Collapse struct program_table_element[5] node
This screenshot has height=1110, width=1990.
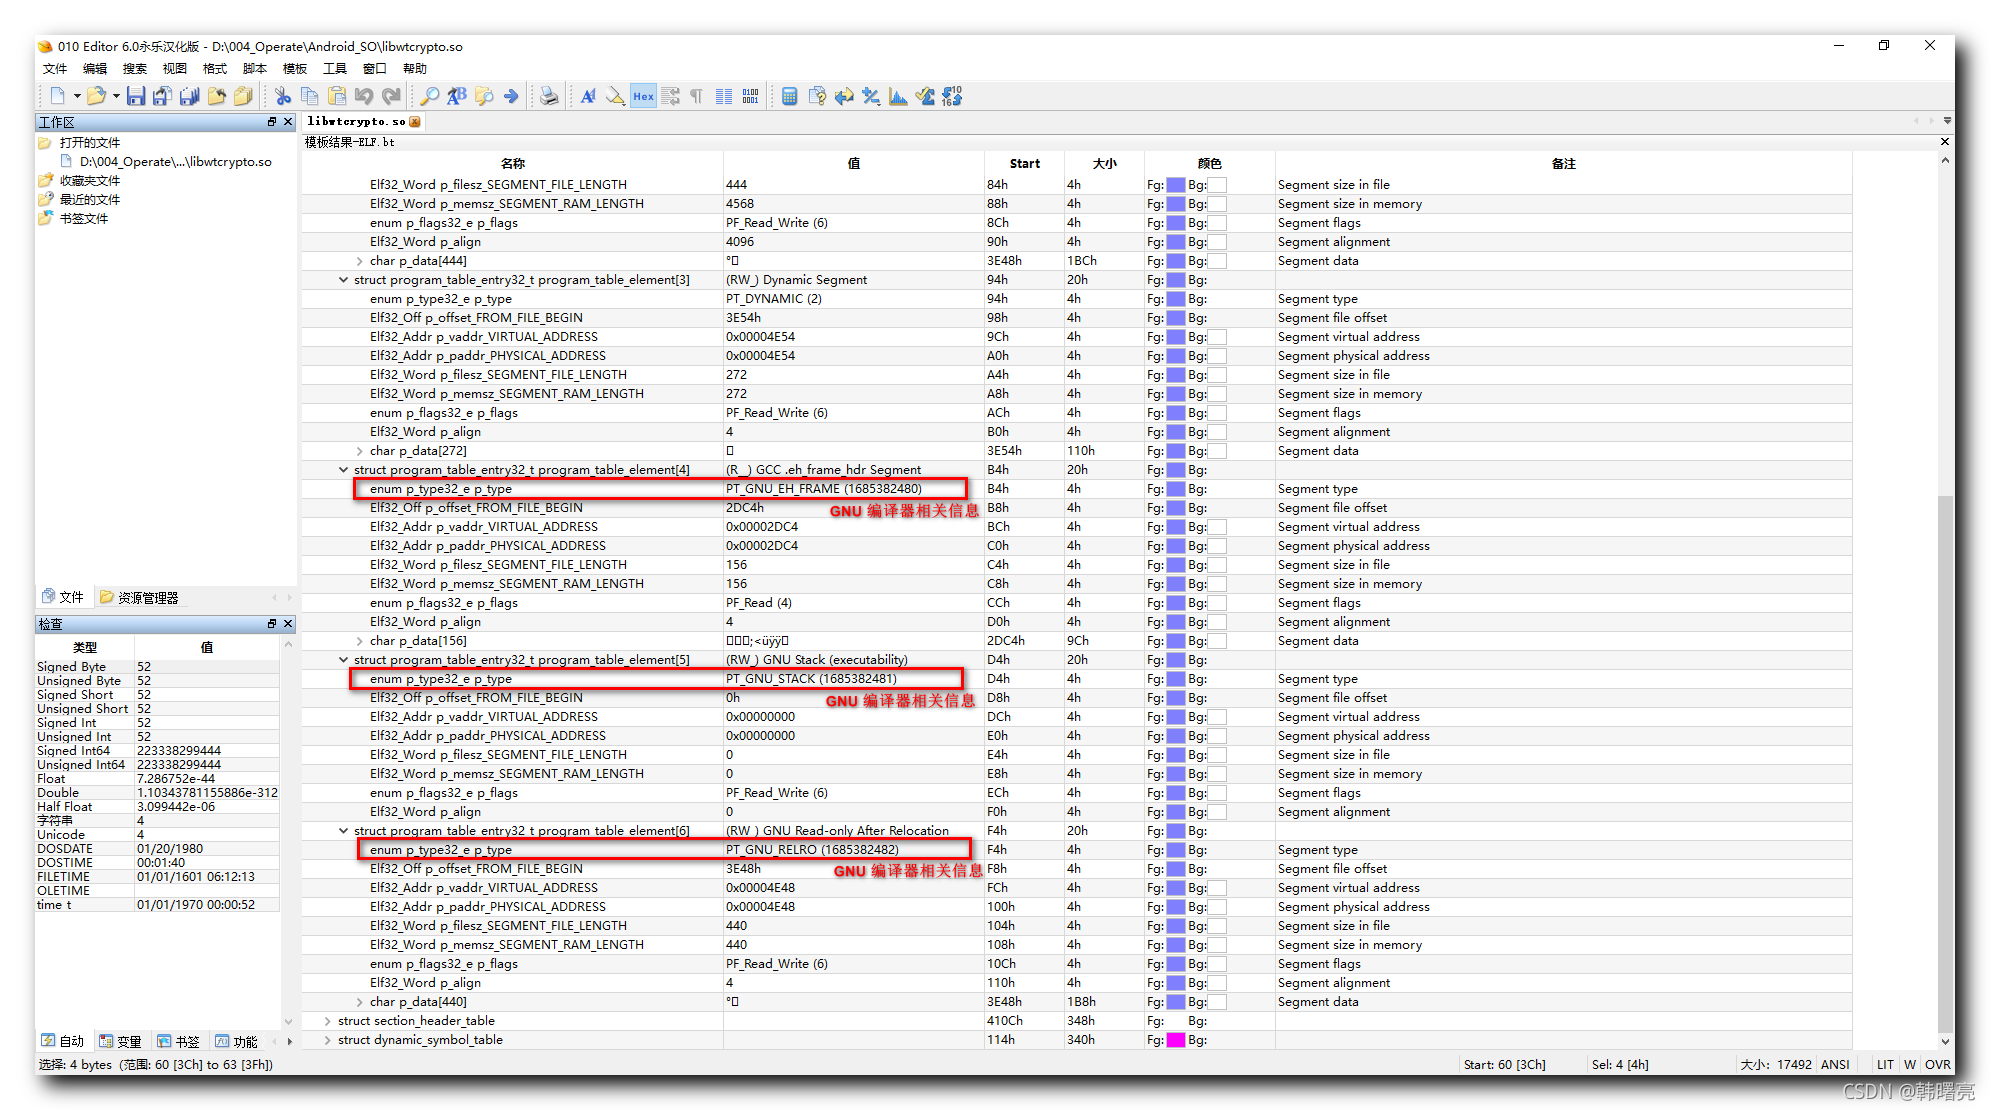coord(343,660)
